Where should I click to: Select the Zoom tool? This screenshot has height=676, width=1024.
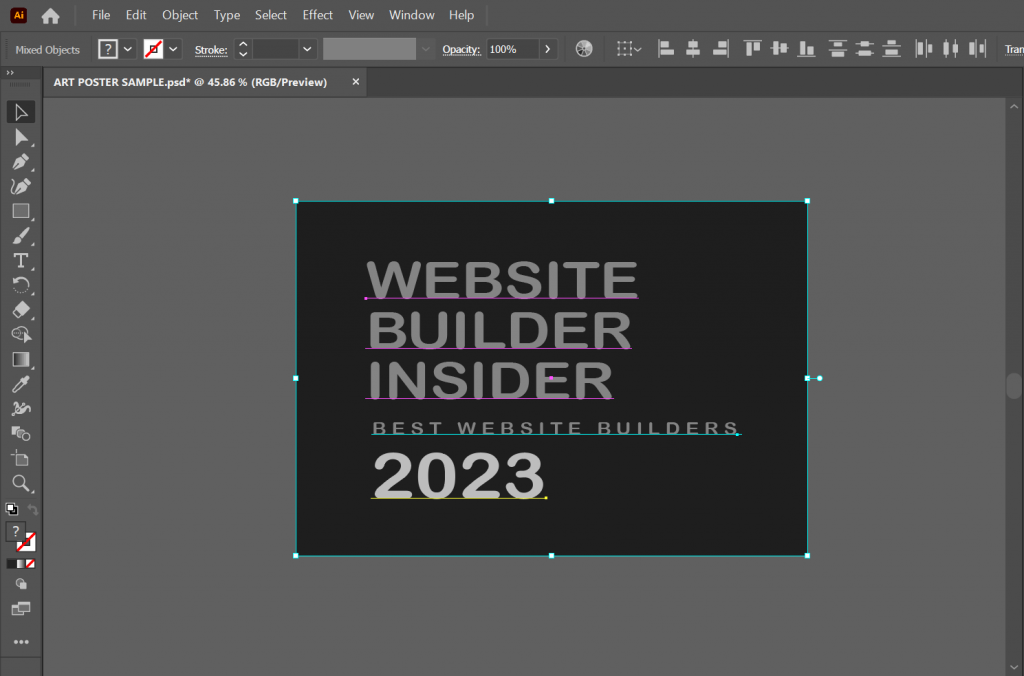22,483
